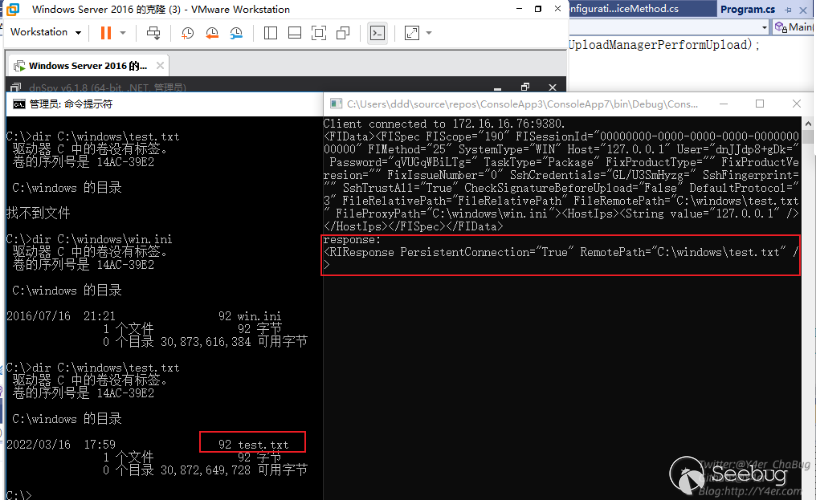Image resolution: width=816 pixels, height=503 pixels.
Task: Click the FileProxyPath="C:\windows\win.ini" text
Action: [x=447, y=214]
